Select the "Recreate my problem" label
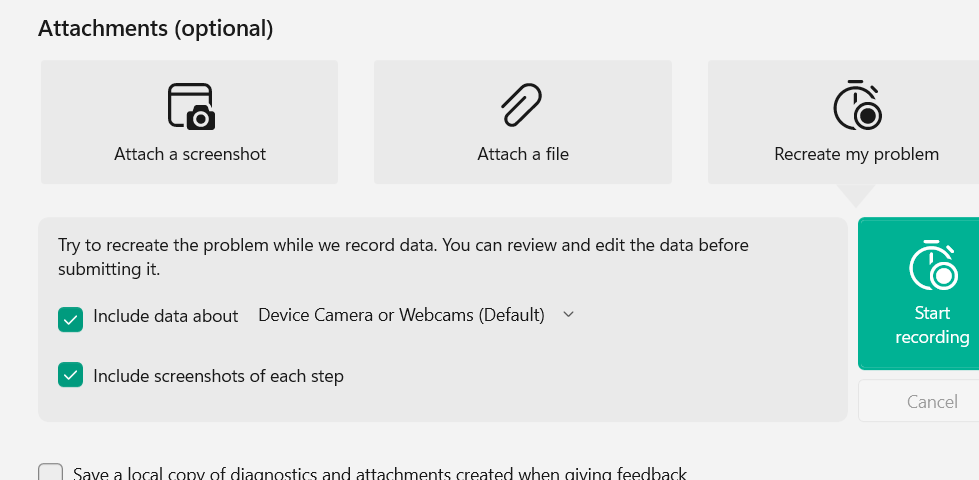Image resolution: width=979 pixels, height=480 pixels. coord(856,154)
